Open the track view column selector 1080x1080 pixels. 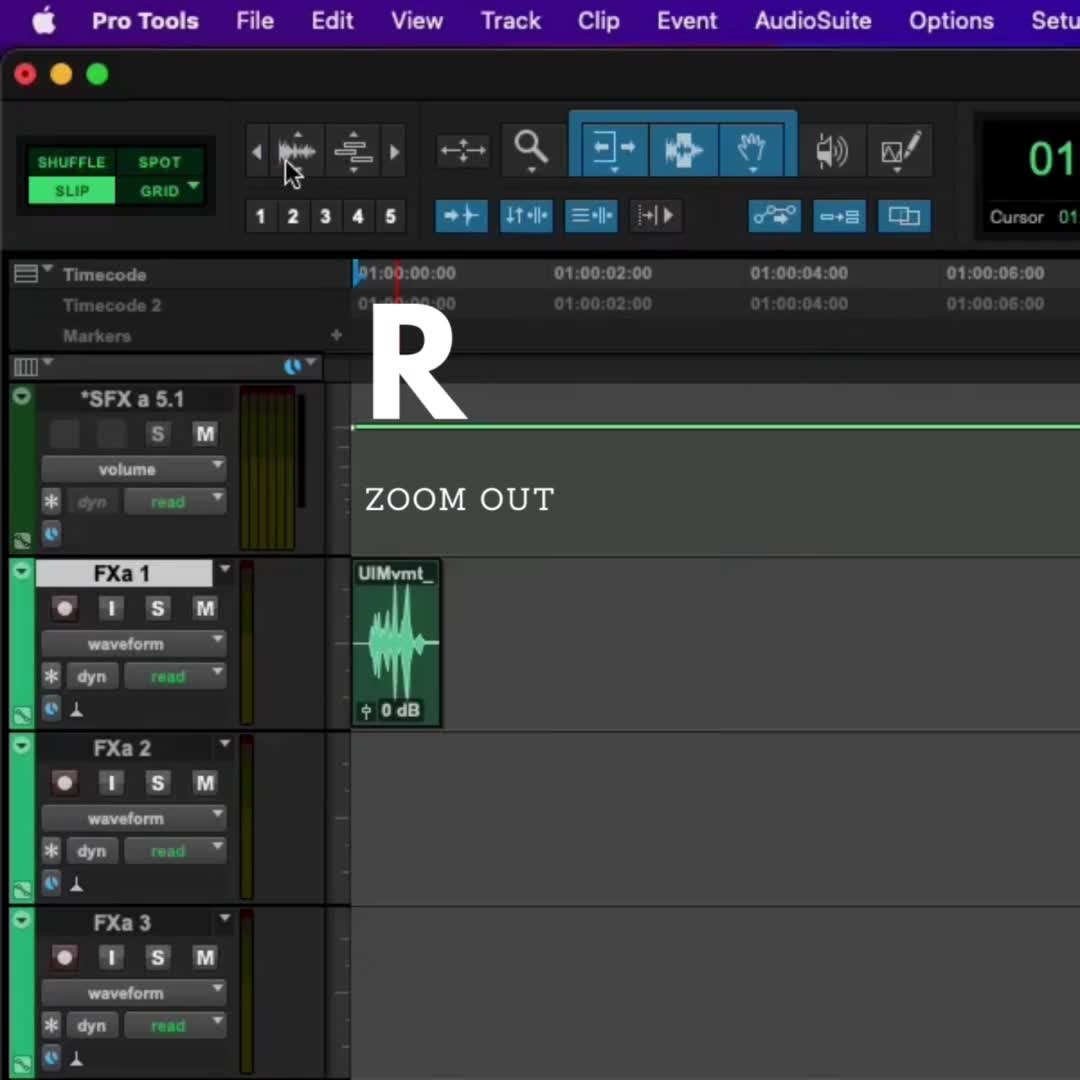[32, 366]
